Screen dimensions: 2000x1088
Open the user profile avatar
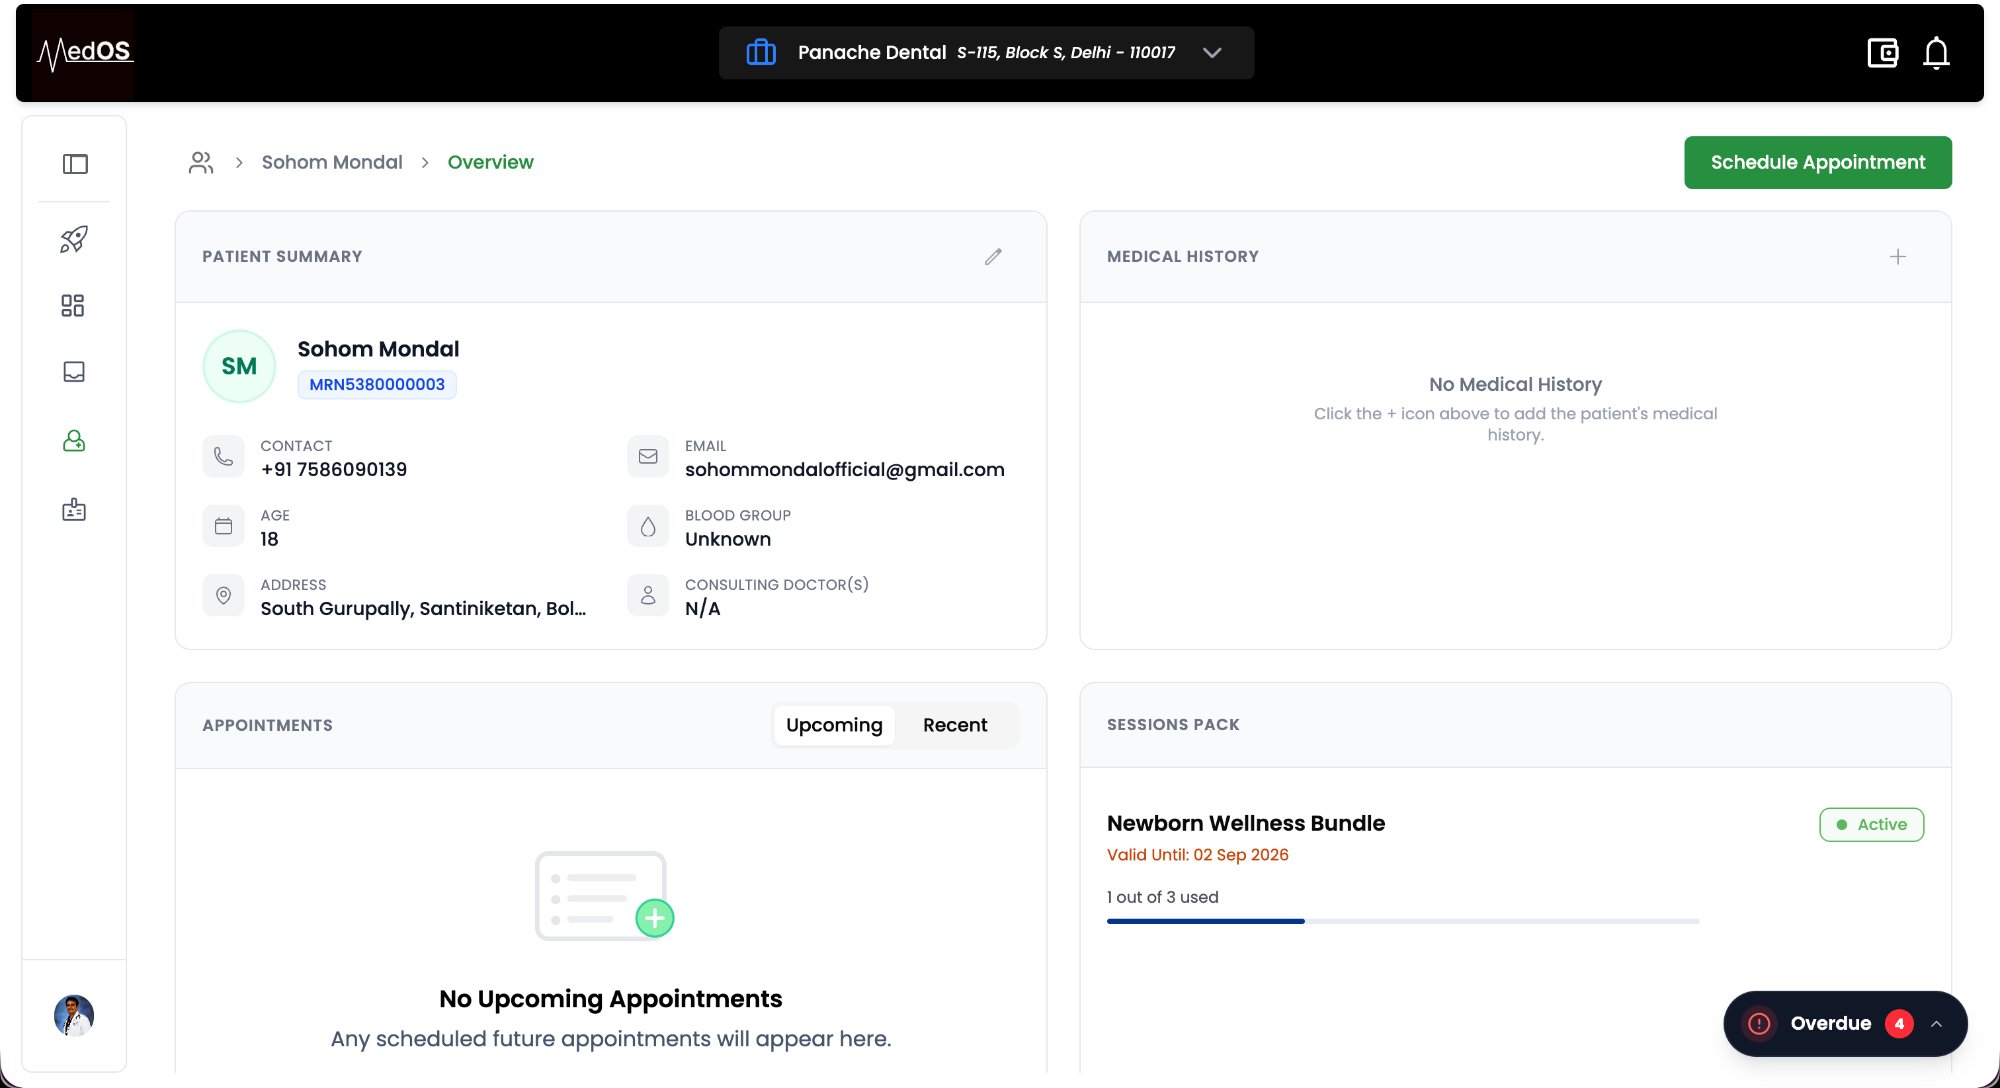pos(74,1015)
